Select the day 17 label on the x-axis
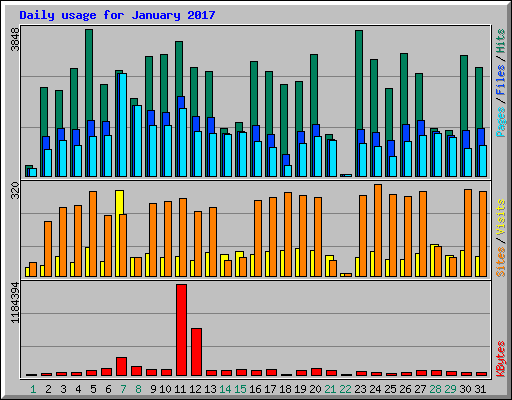The image size is (512, 400). point(270,389)
